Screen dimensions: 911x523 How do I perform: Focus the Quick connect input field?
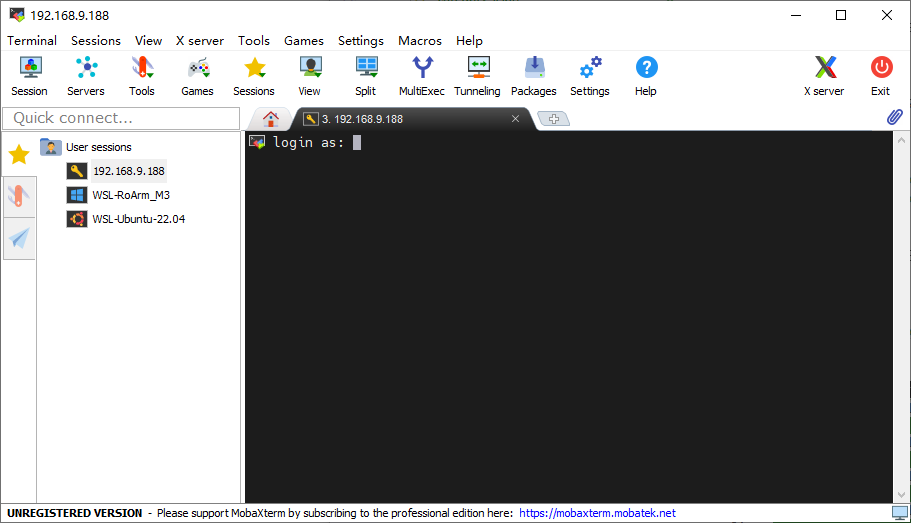pos(121,118)
